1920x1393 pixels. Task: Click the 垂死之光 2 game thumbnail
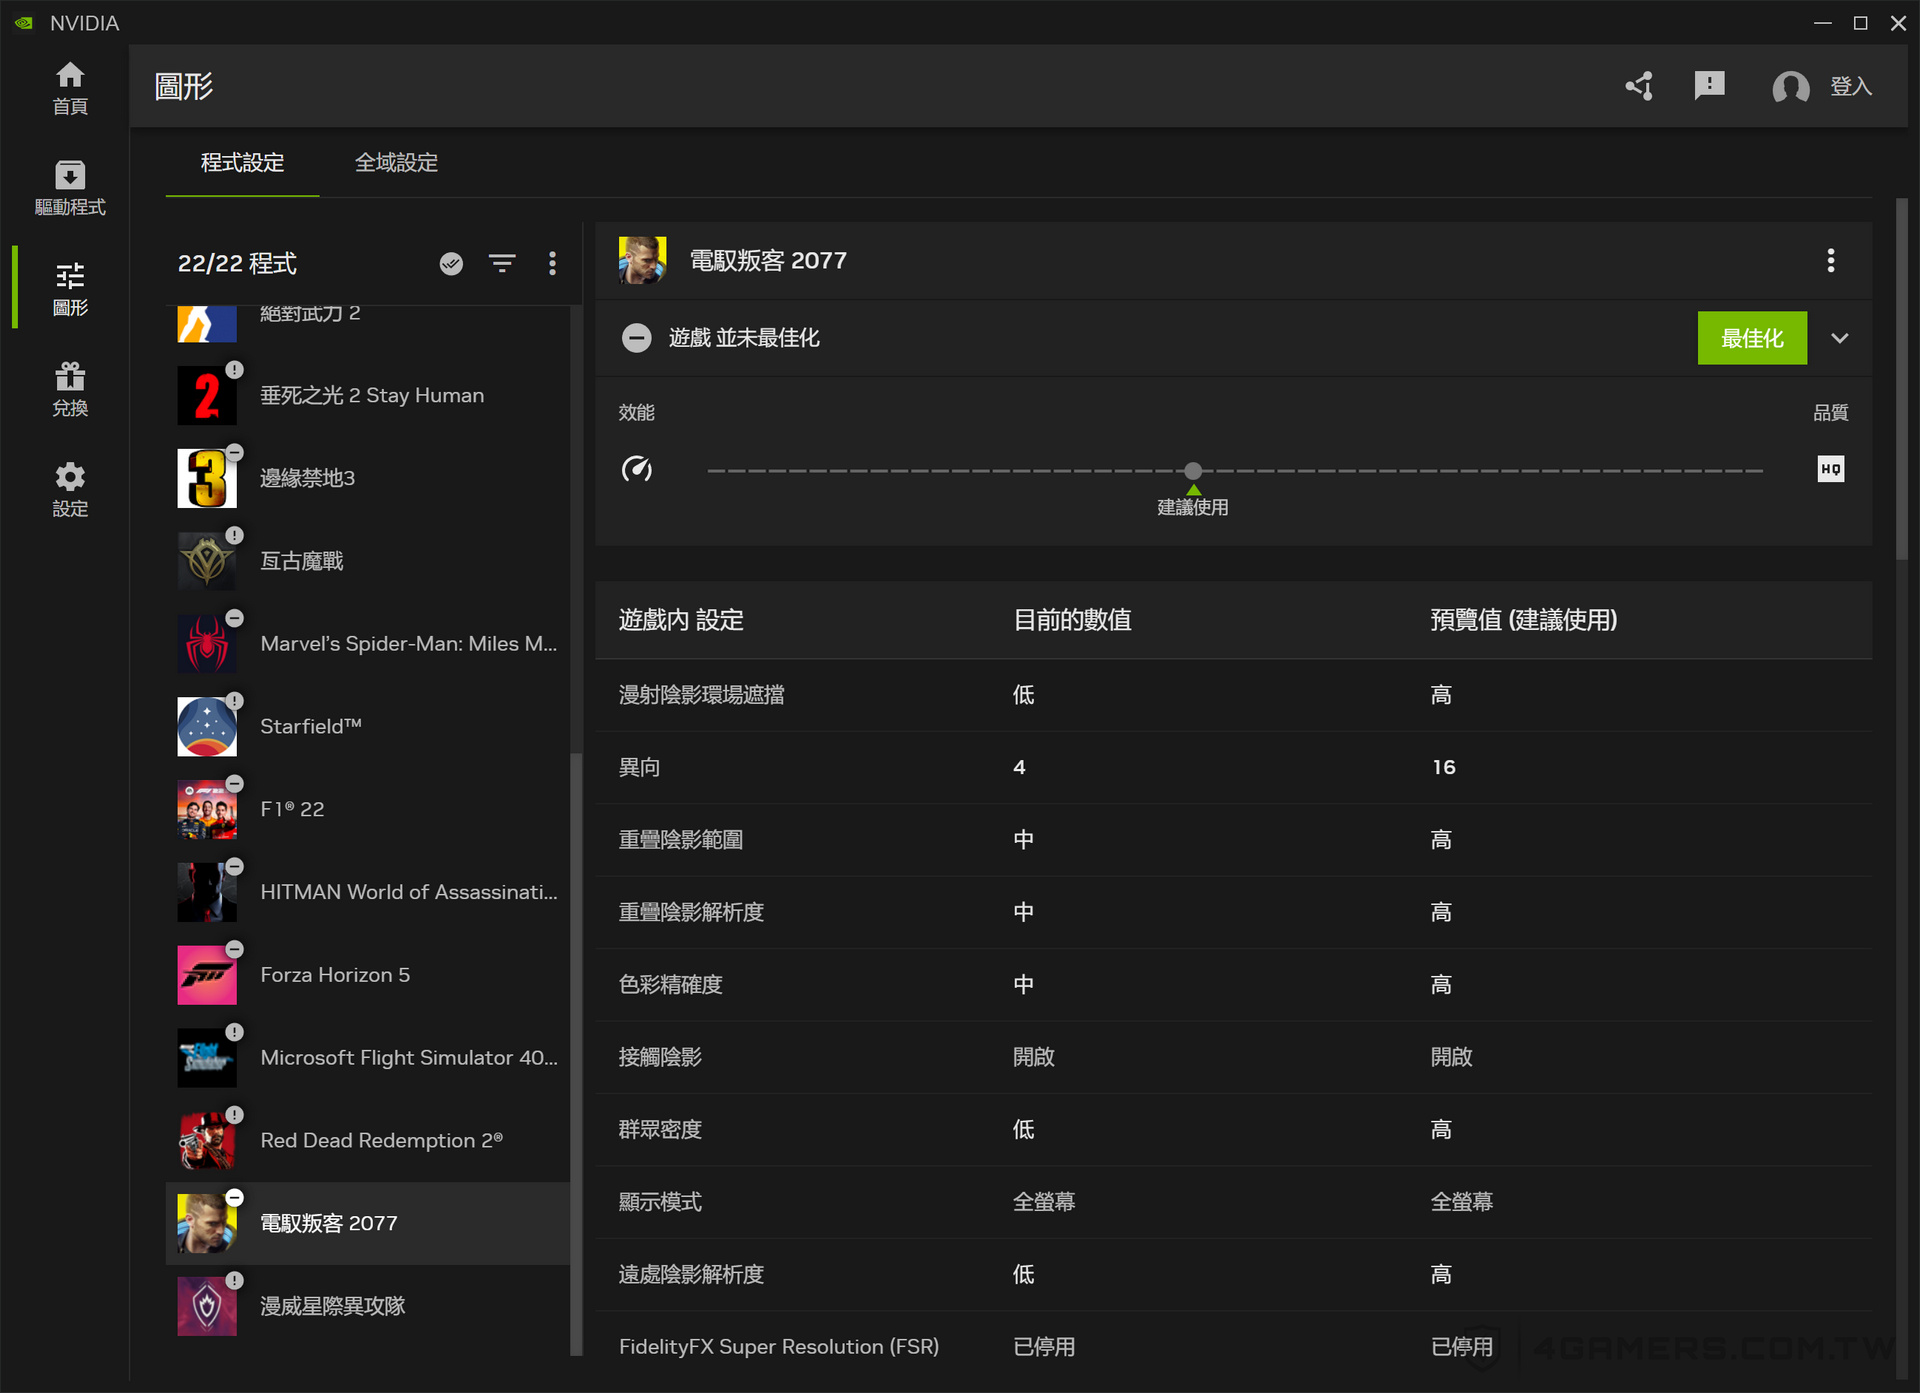click(207, 396)
